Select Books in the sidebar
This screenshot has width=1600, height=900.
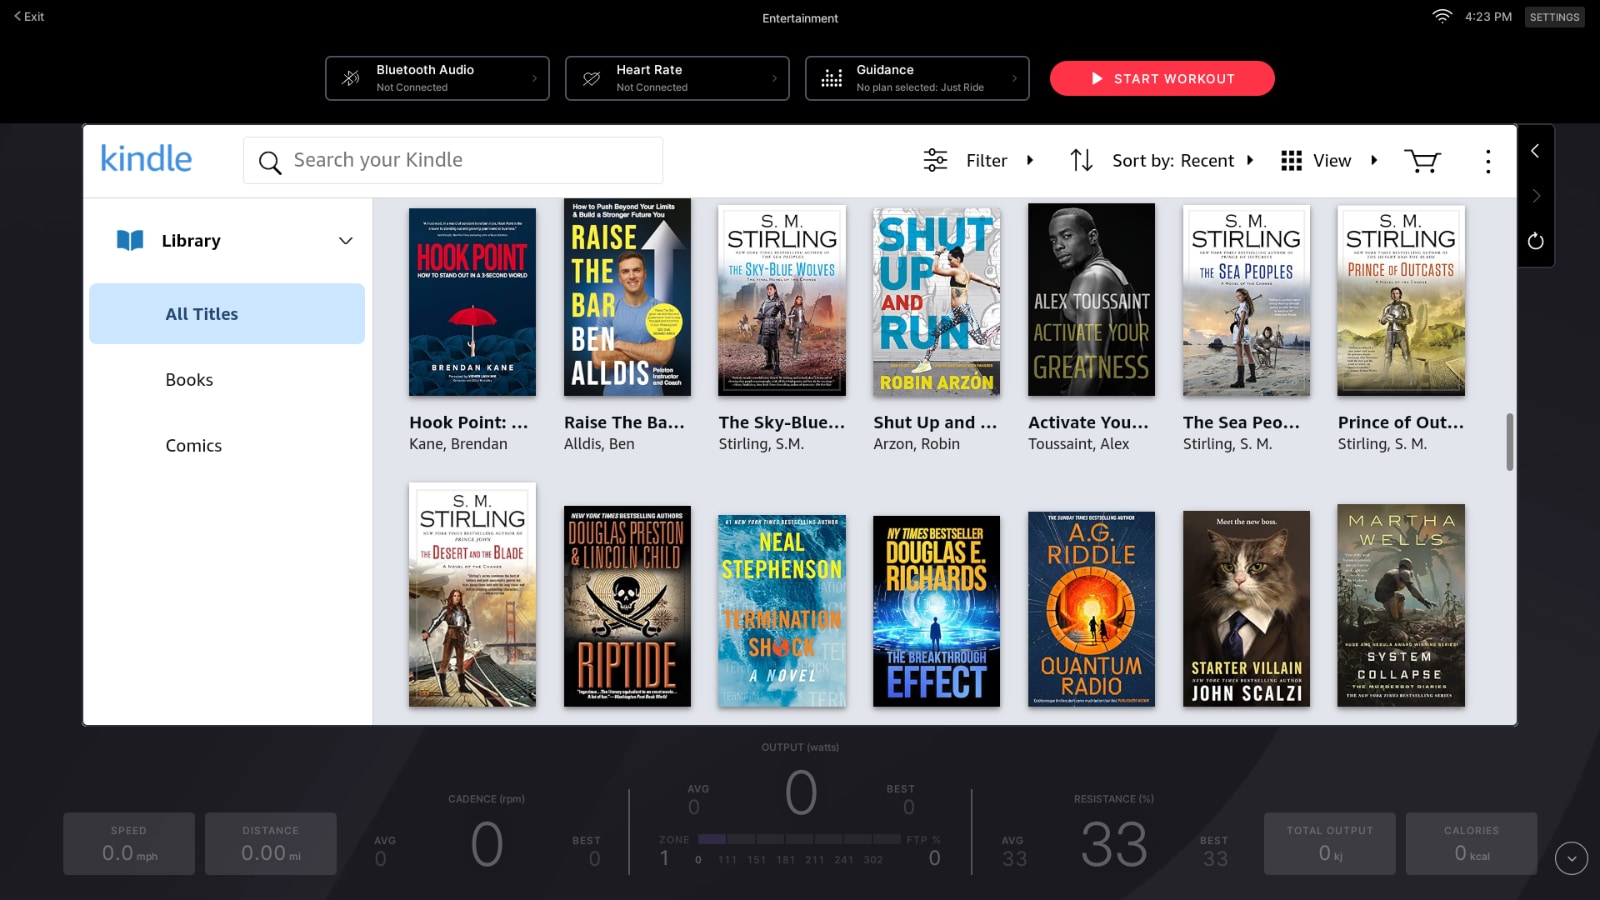[x=189, y=379]
